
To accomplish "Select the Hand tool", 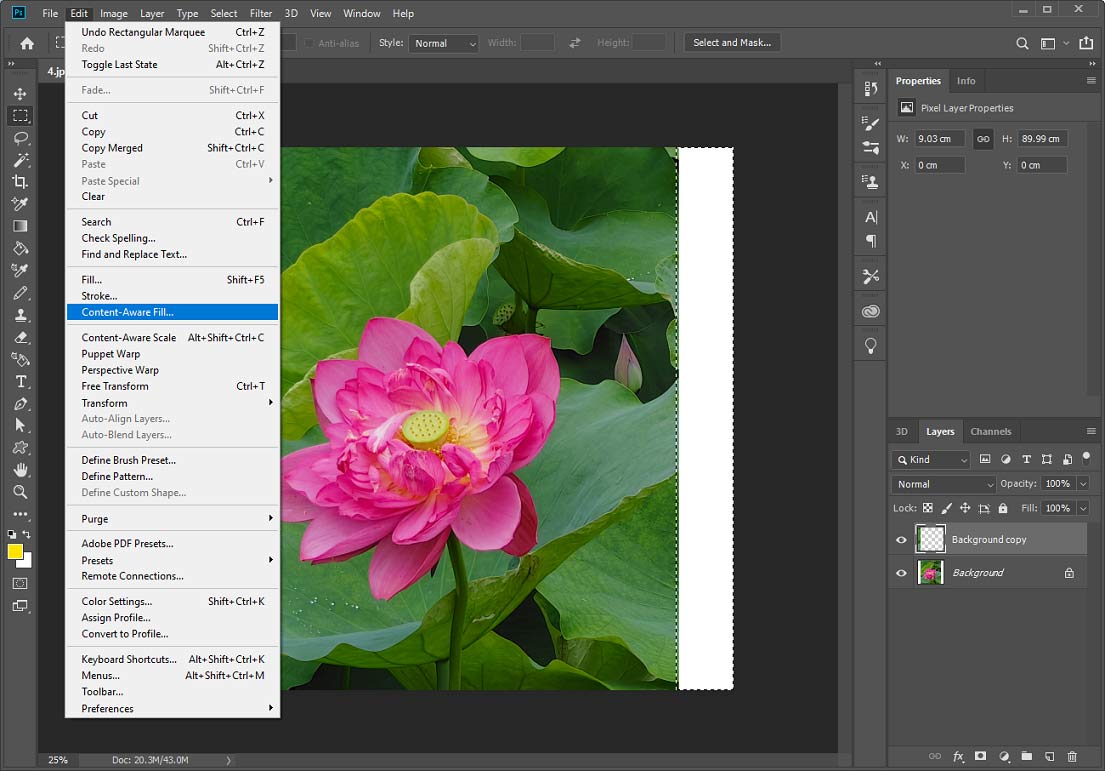I will coord(20,469).
